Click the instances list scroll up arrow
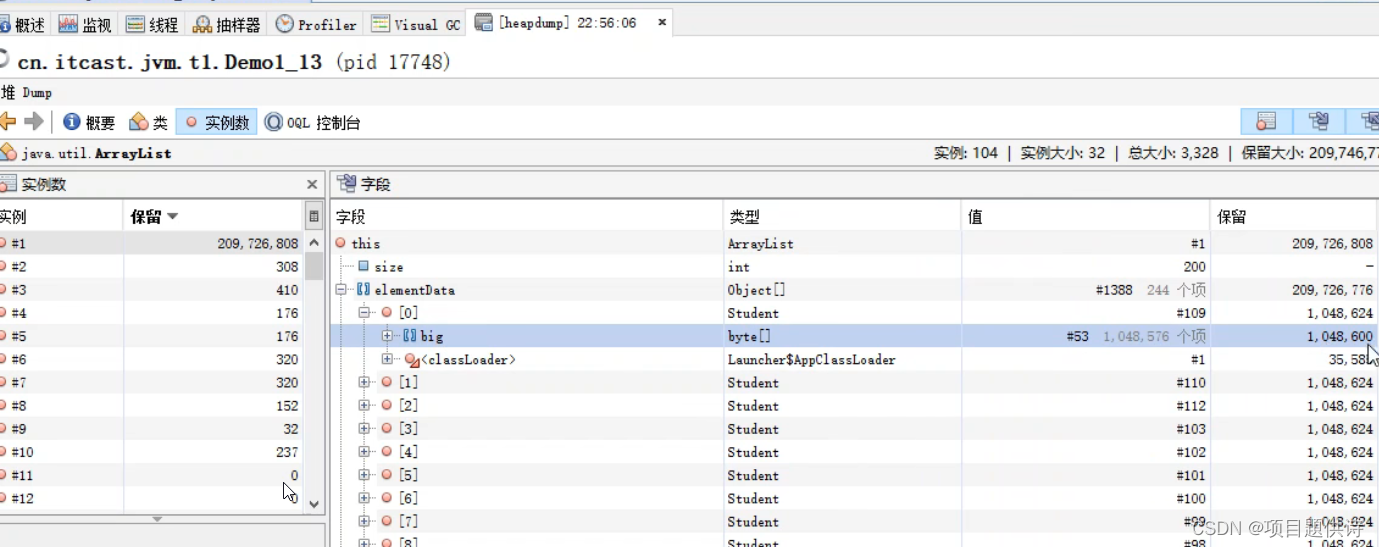The image size is (1379, 547). click(314, 243)
